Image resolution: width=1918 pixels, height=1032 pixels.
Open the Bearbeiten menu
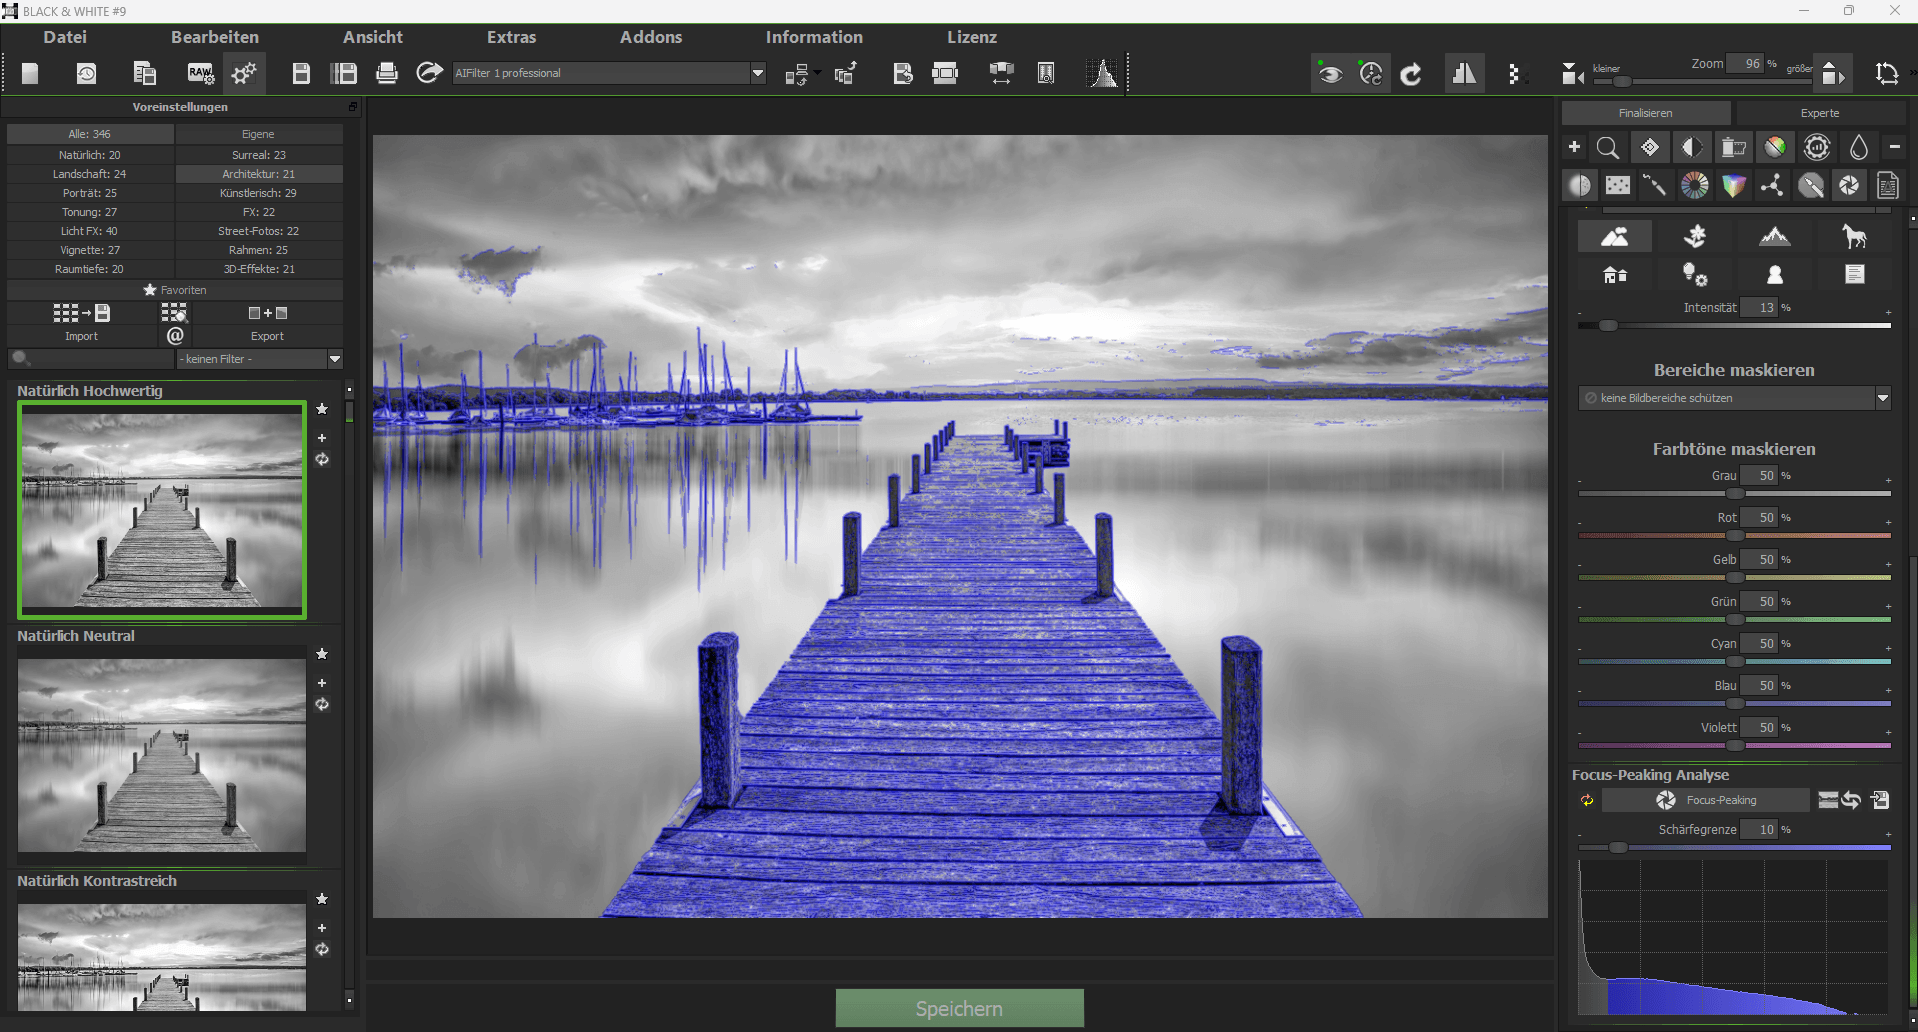pyautogui.click(x=215, y=37)
